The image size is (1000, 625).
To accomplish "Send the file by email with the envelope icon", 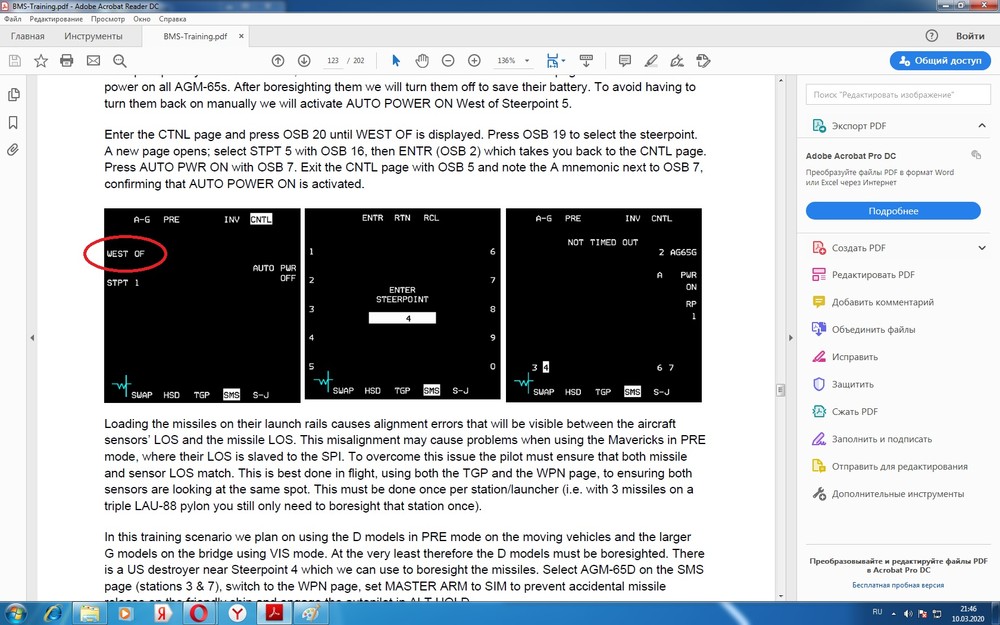I will (x=93, y=61).
